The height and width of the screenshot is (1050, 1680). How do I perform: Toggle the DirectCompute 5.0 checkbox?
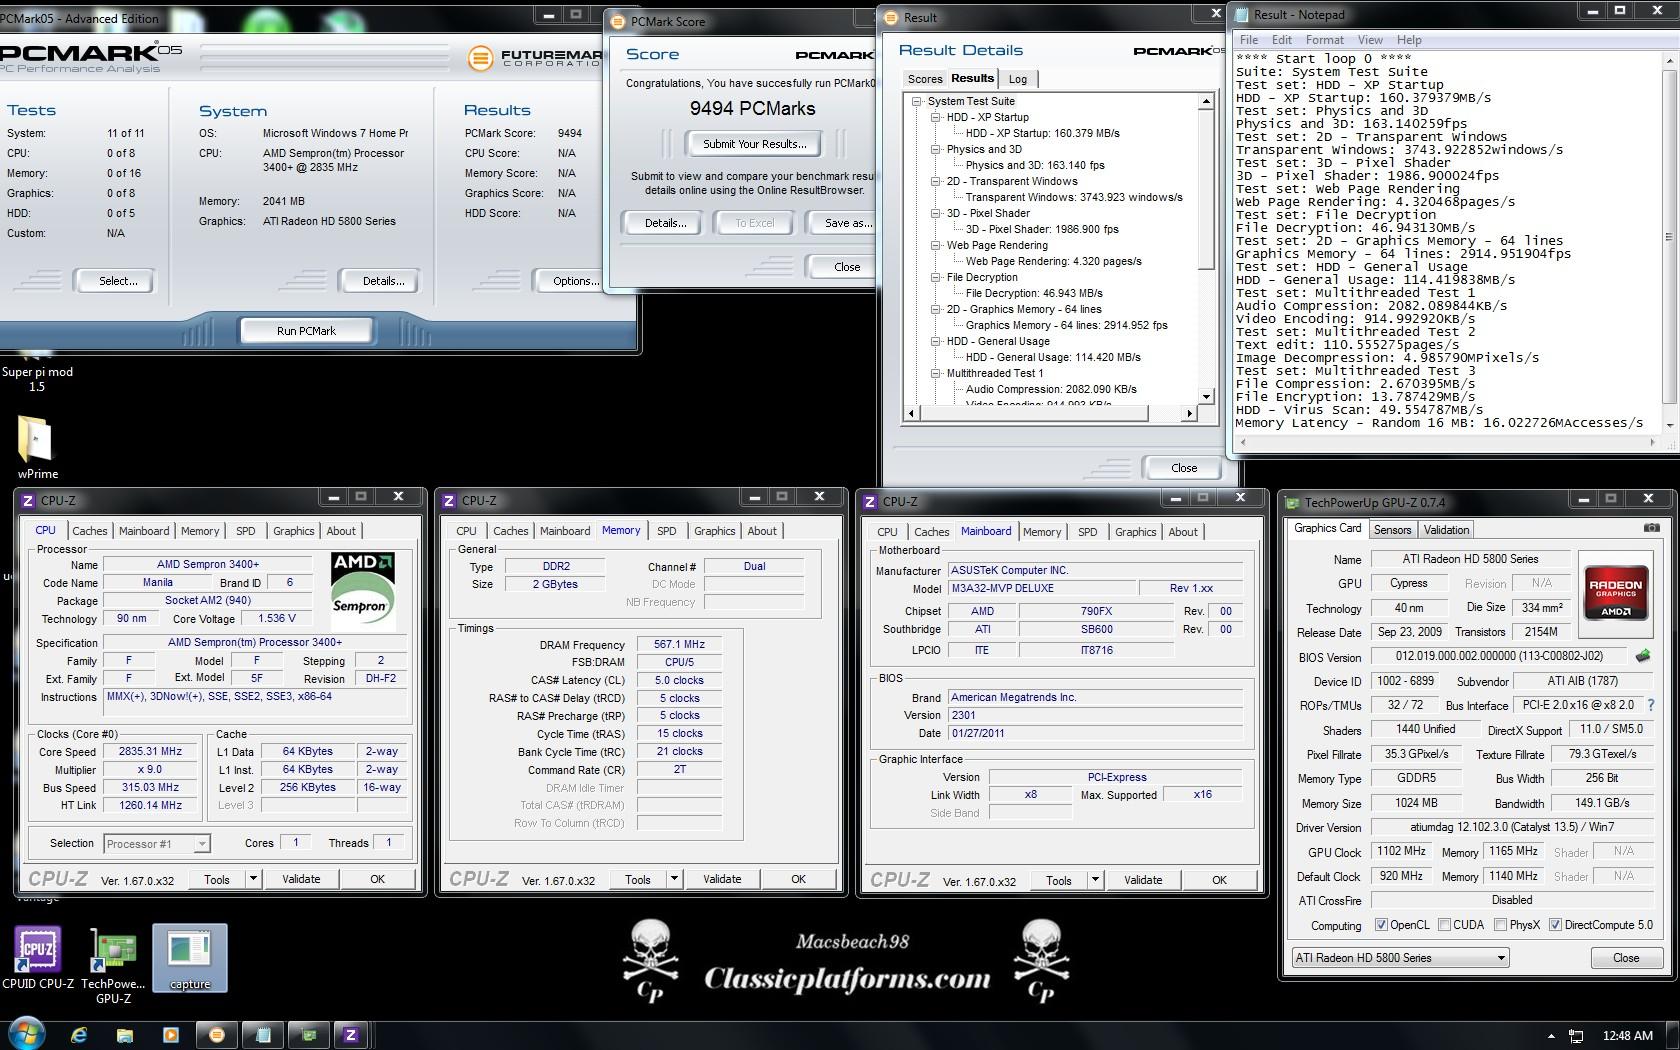pyautogui.click(x=1555, y=925)
